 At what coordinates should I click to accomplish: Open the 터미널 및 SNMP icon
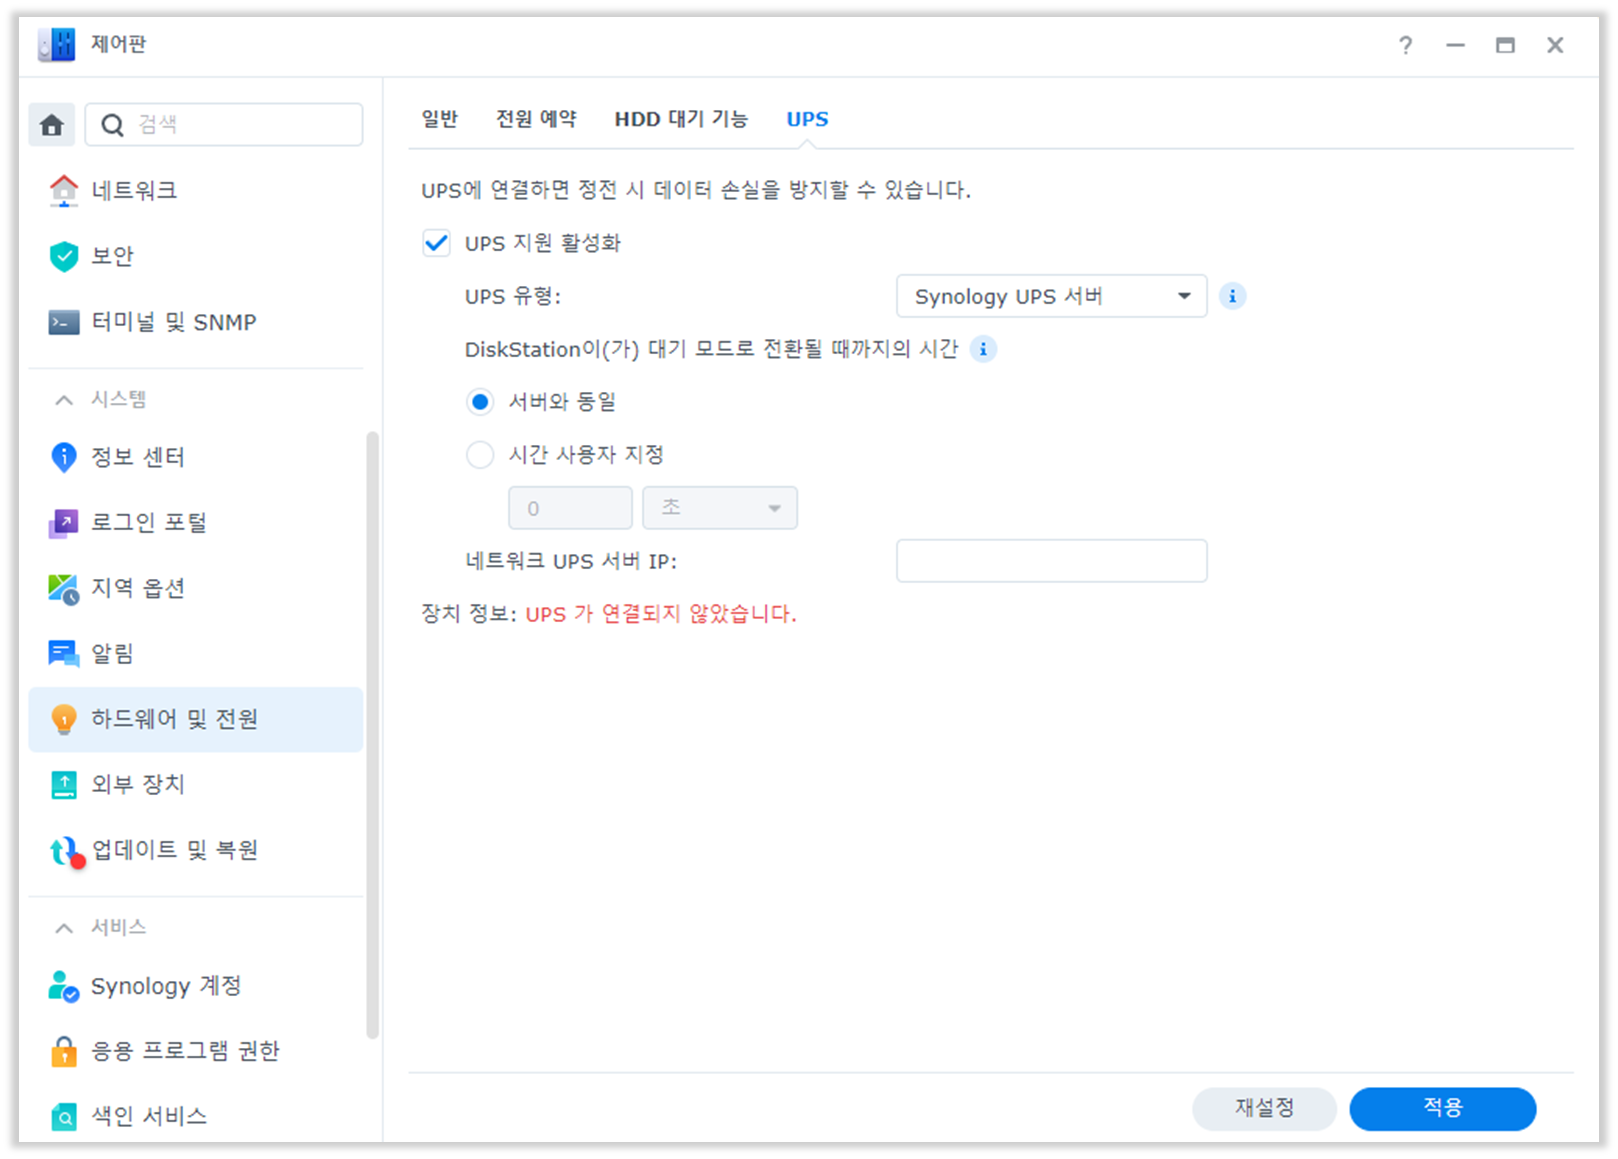point(64,322)
